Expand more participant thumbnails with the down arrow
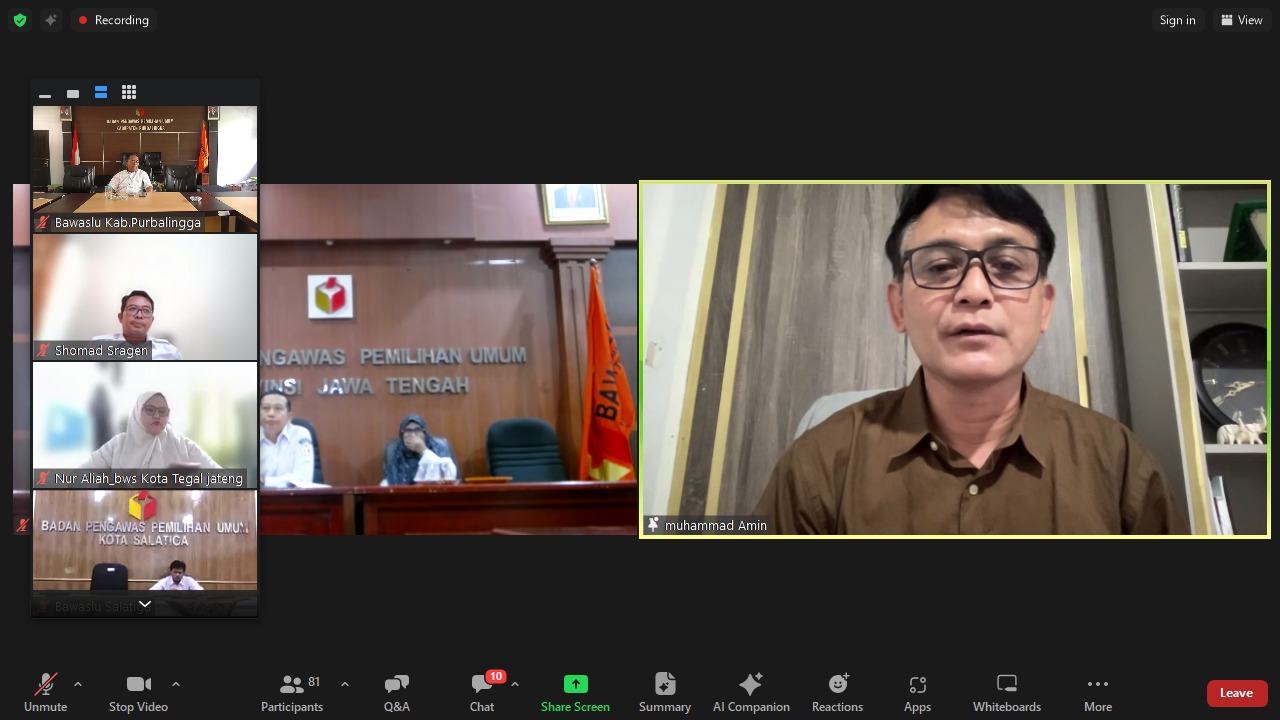 click(x=145, y=604)
